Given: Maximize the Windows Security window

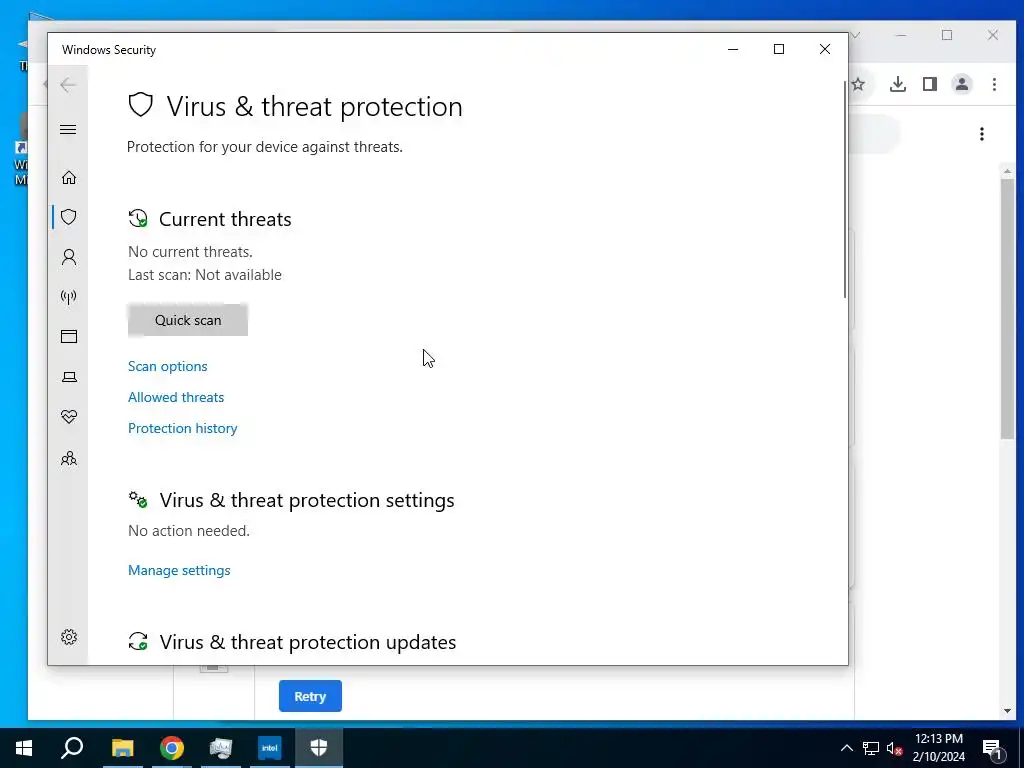Looking at the screenshot, I should [778, 49].
